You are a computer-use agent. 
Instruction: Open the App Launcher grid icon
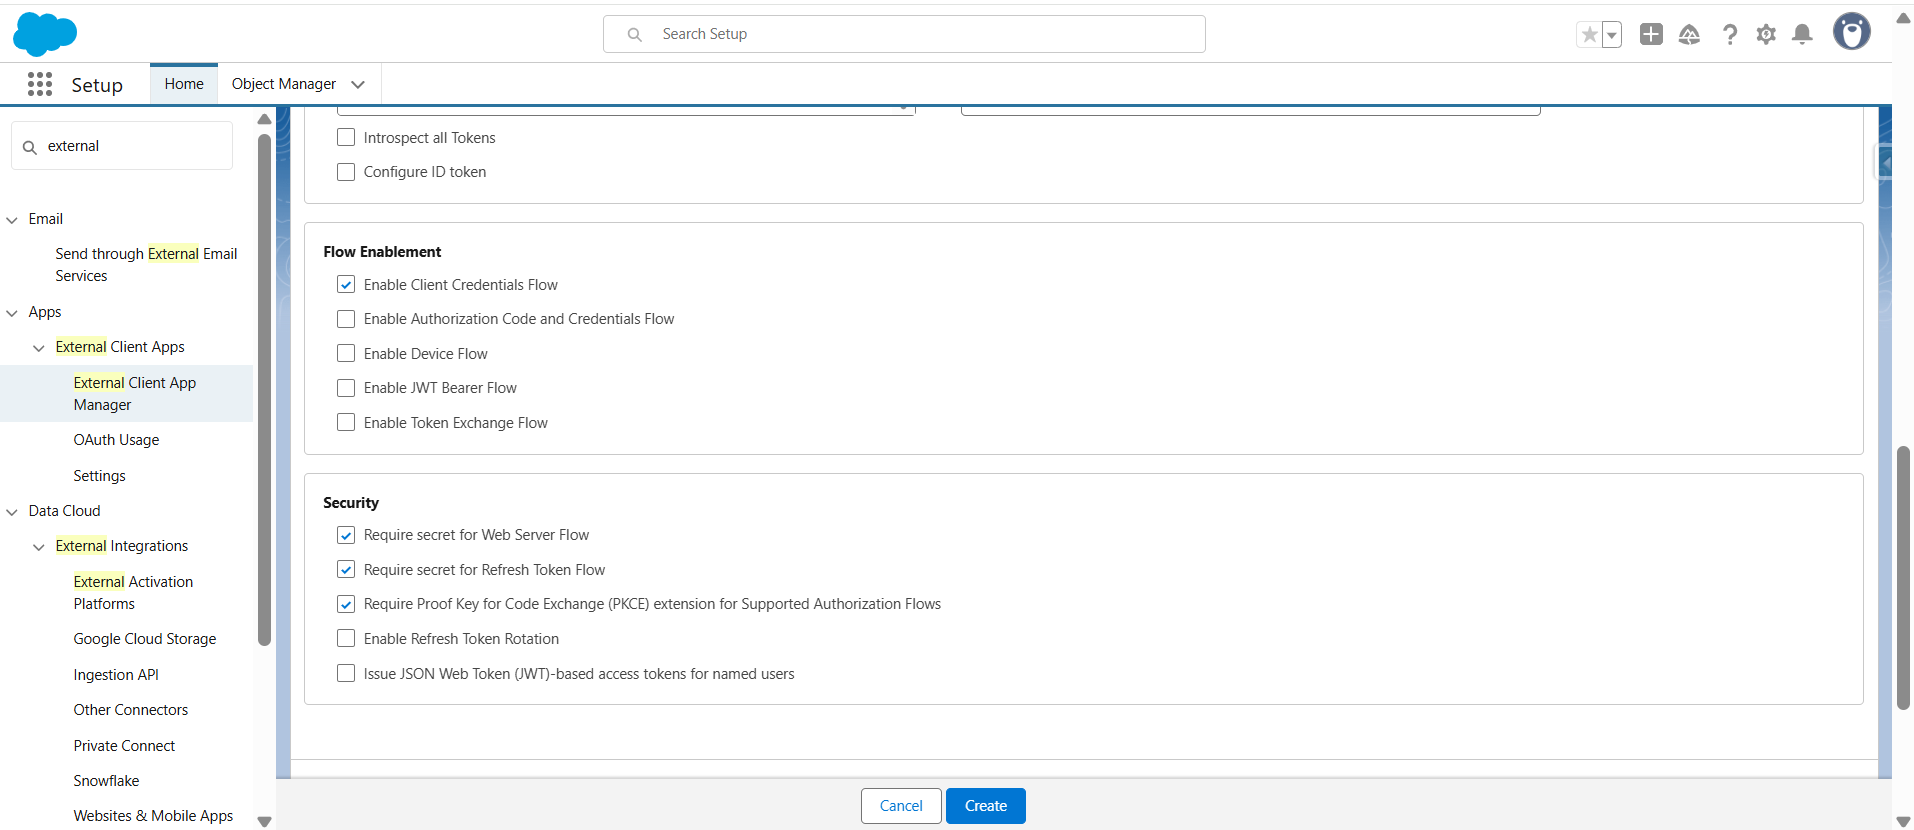pyautogui.click(x=40, y=85)
